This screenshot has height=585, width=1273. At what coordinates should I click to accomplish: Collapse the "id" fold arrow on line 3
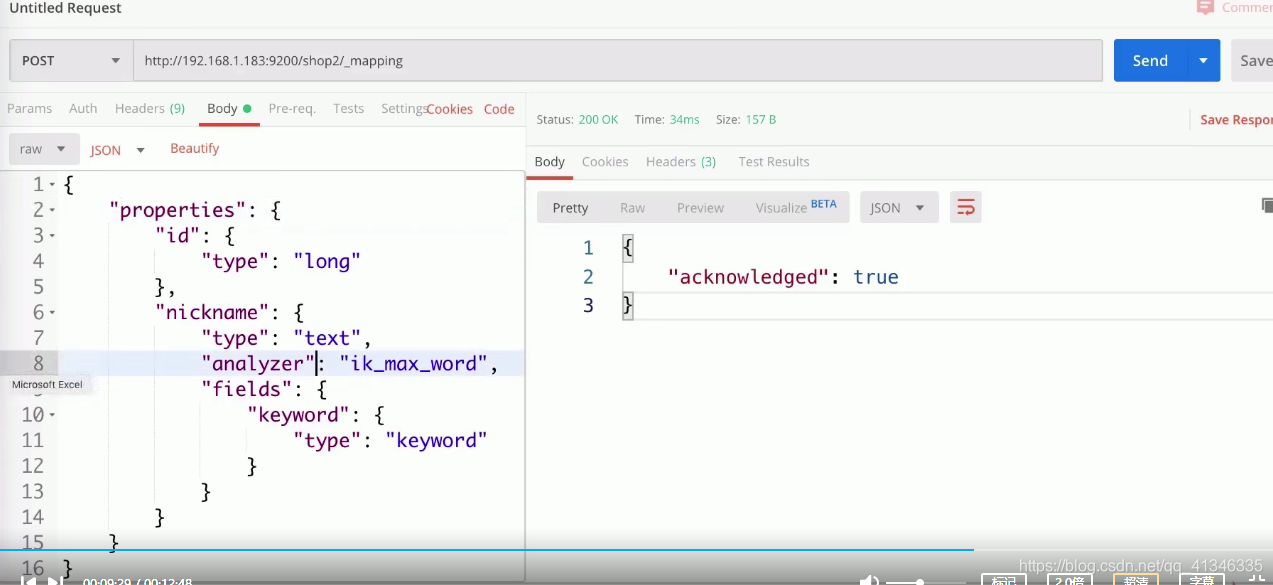coord(52,236)
